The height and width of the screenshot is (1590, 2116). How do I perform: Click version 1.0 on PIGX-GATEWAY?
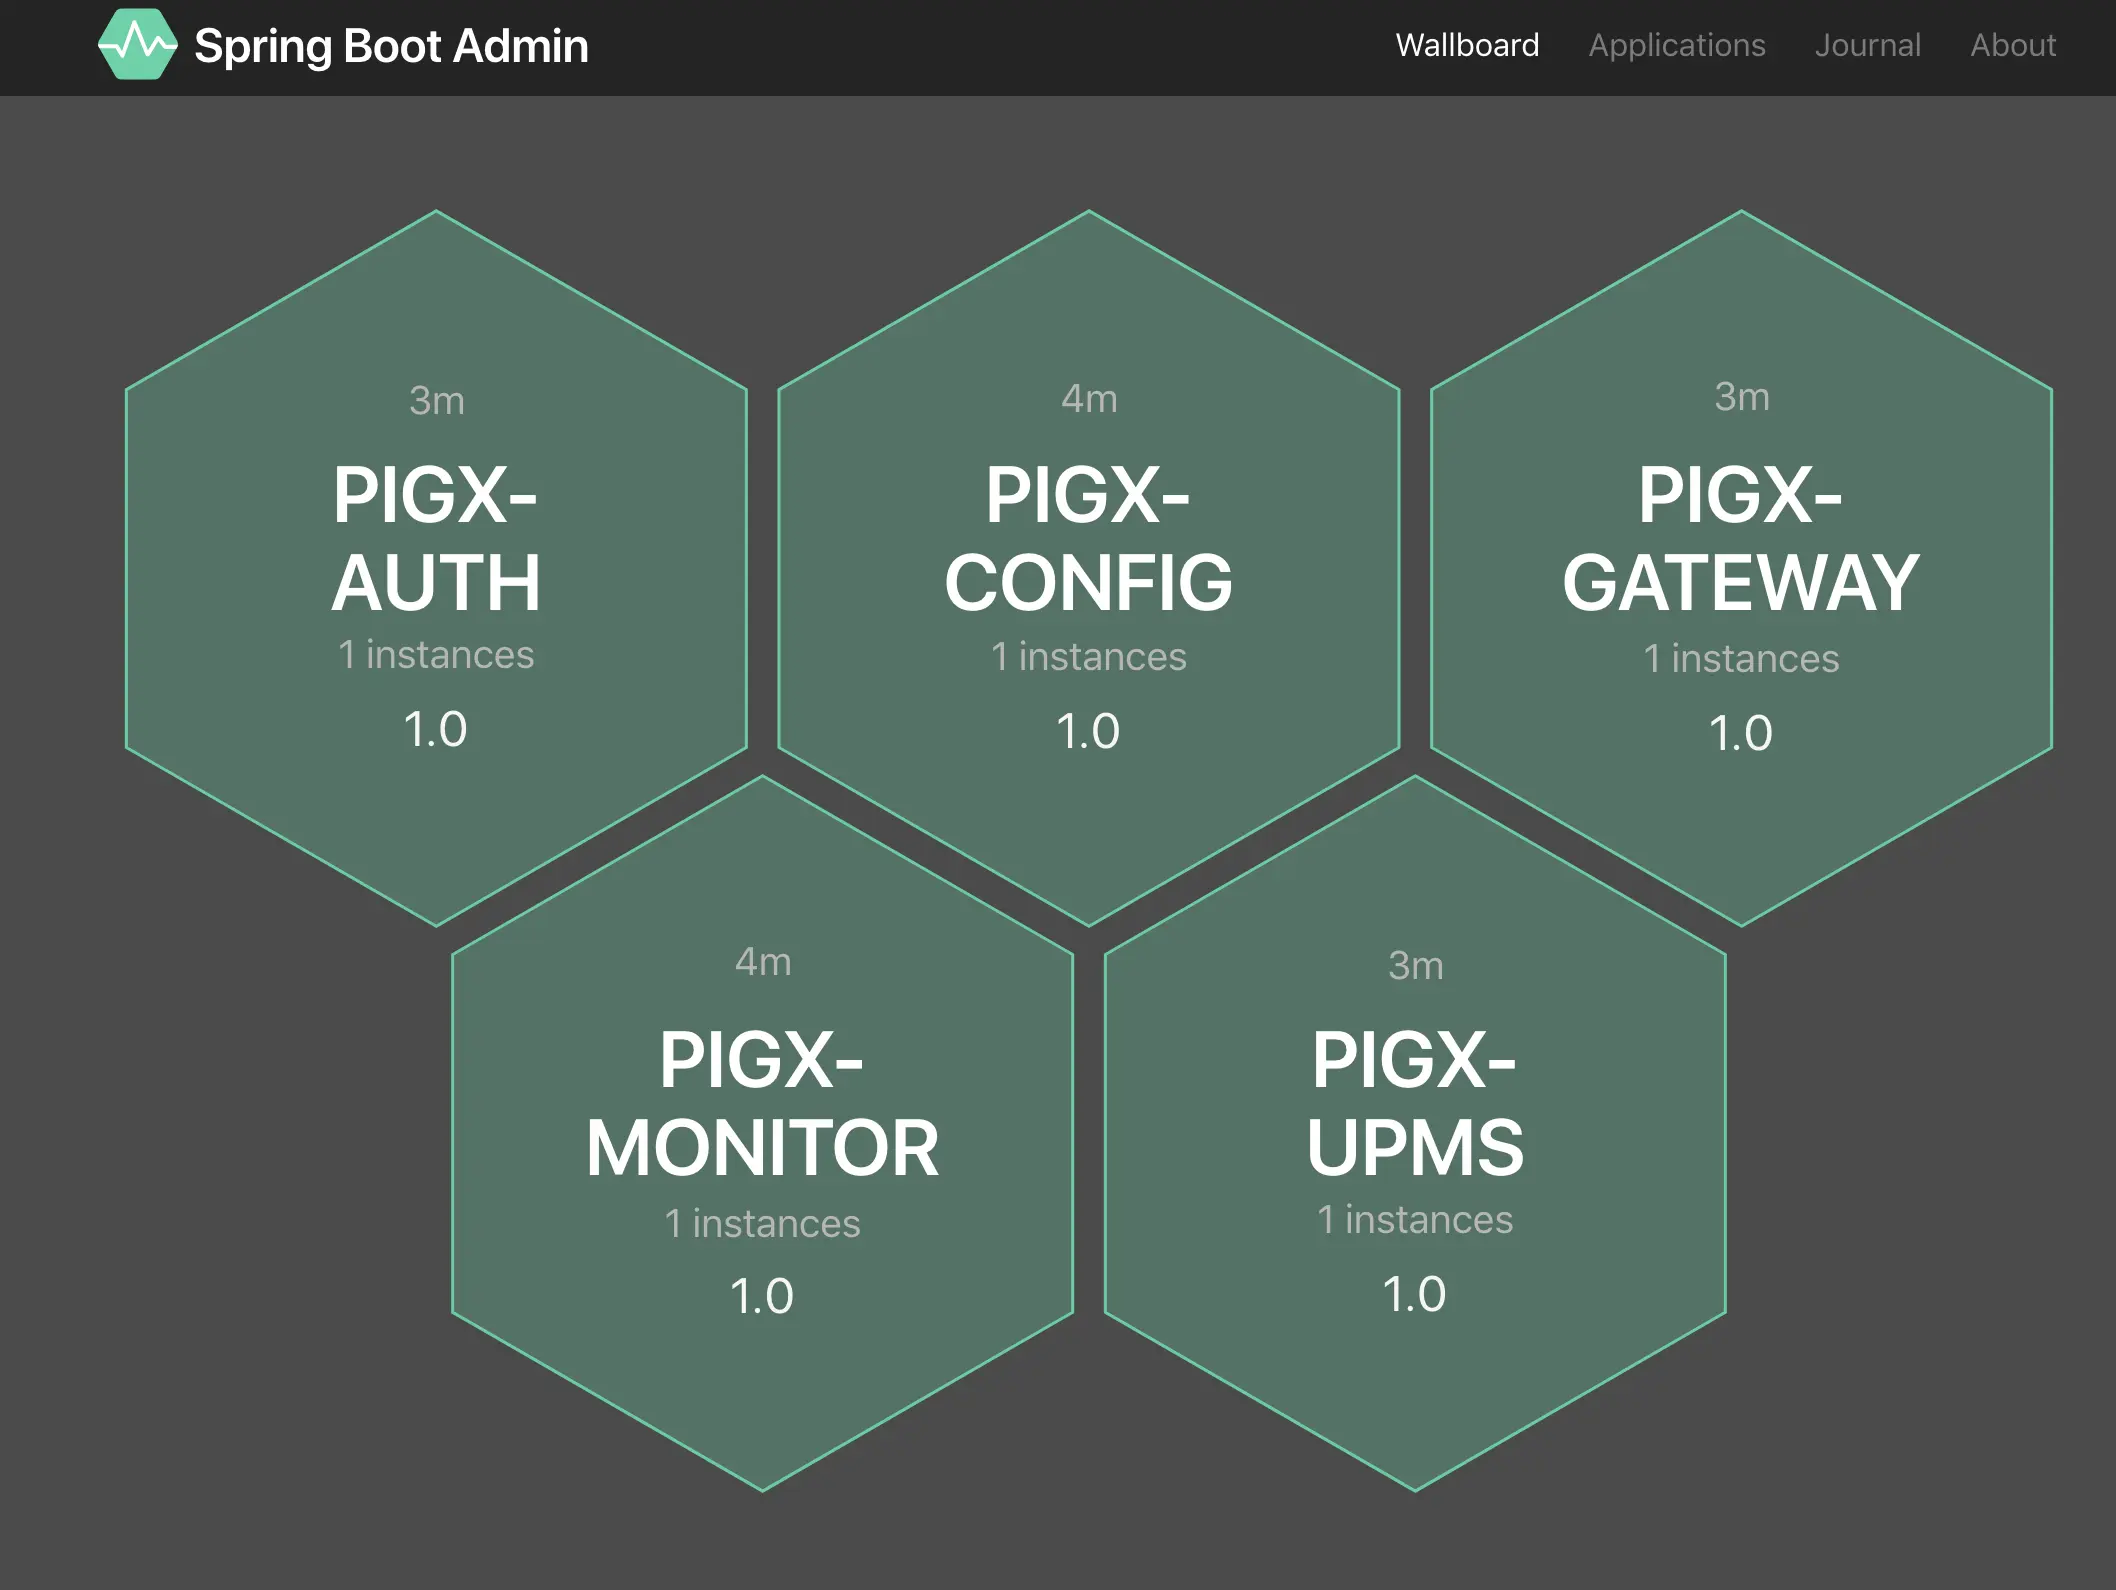1740,733
